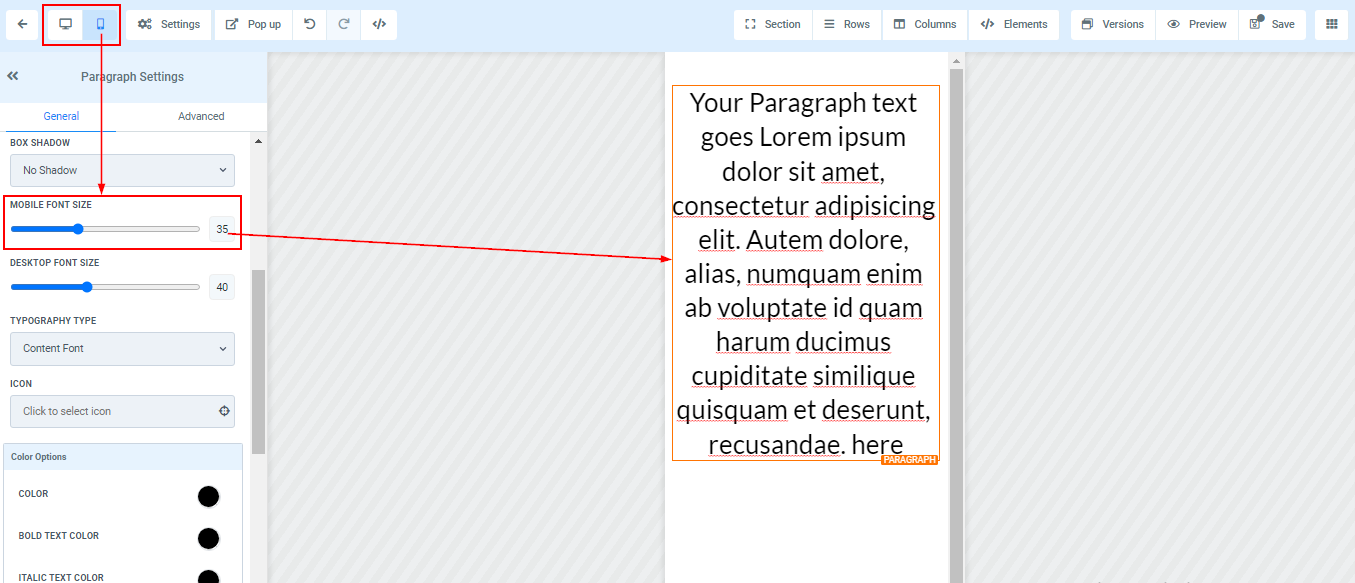
Task: Collapse the Color Options section
Action: point(122,457)
